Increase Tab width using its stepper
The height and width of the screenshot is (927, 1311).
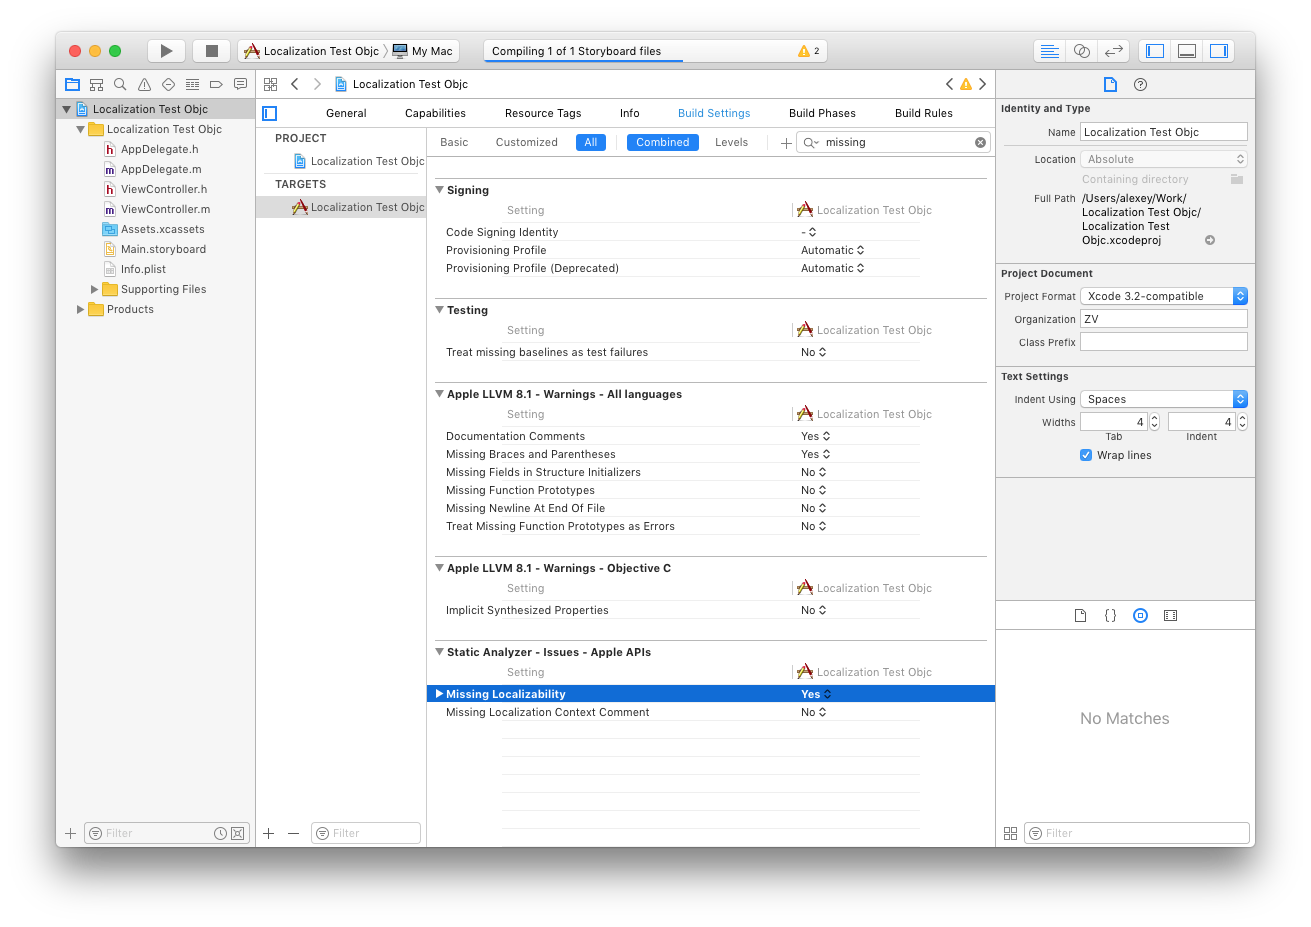click(1155, 417)
